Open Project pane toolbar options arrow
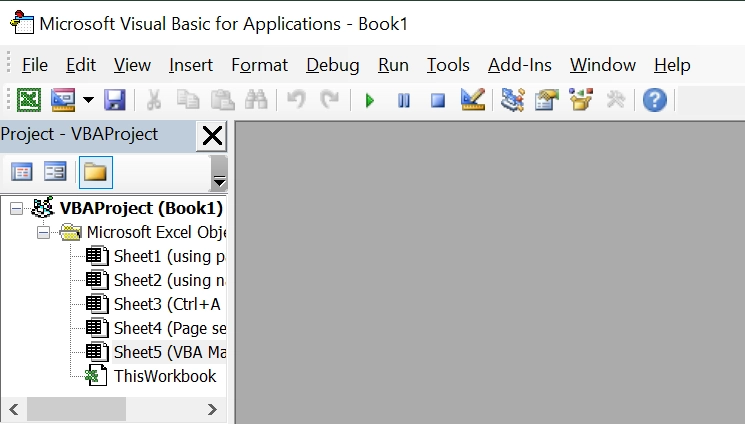This screenshot has width=745, height=424. pyautogui.click(x=219, y=174)
